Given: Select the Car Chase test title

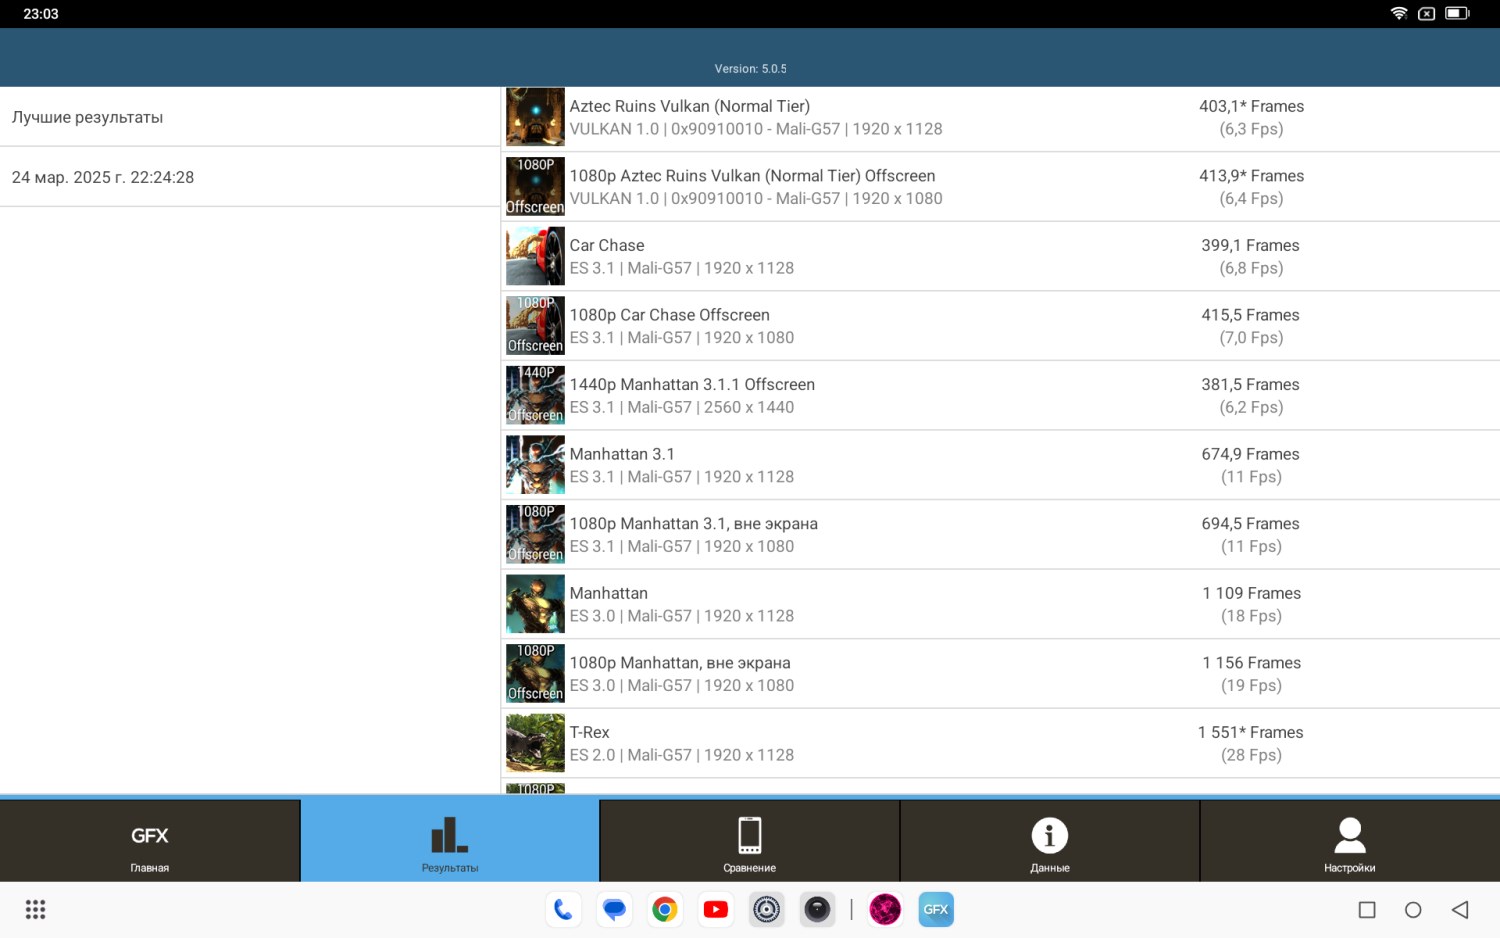Looking at the screenshot, I should point(607,245).
